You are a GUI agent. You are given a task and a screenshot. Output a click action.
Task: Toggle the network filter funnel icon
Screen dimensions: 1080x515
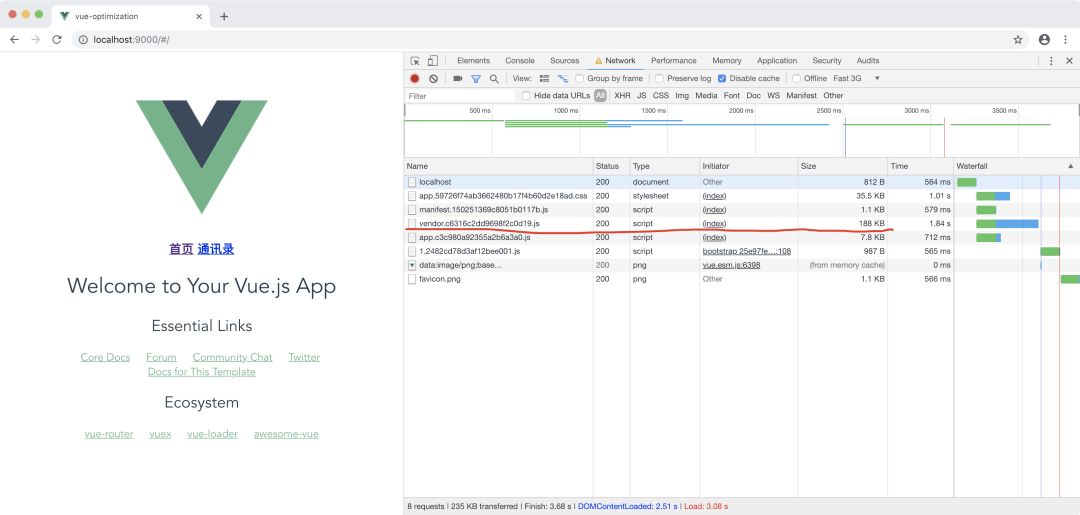(476, 78)
